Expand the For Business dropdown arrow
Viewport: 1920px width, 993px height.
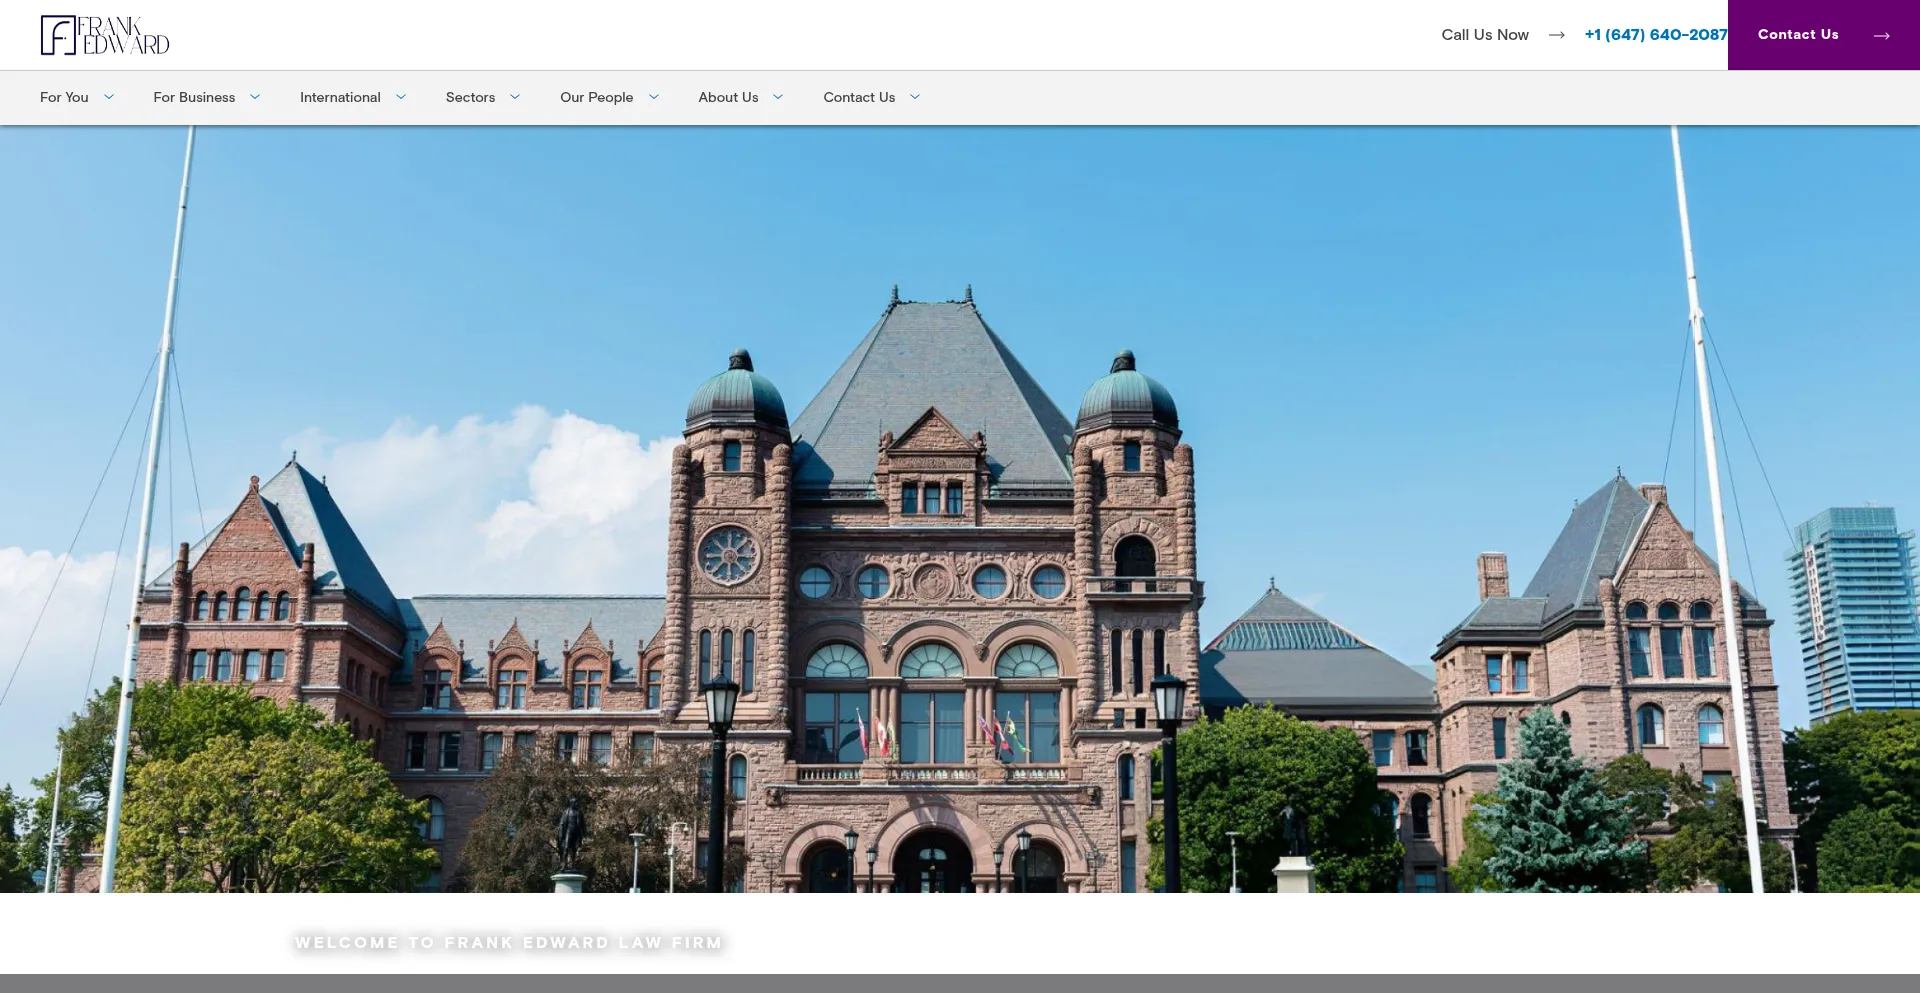tap(255, 97)
